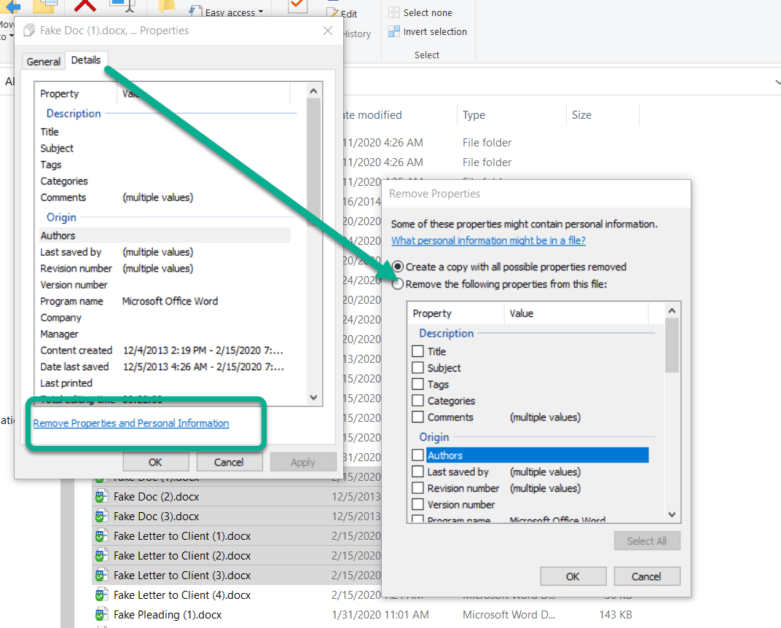Select Fake Doc (2).docx file name
This screenshot has width=781, height=628.
pos(156,497)
